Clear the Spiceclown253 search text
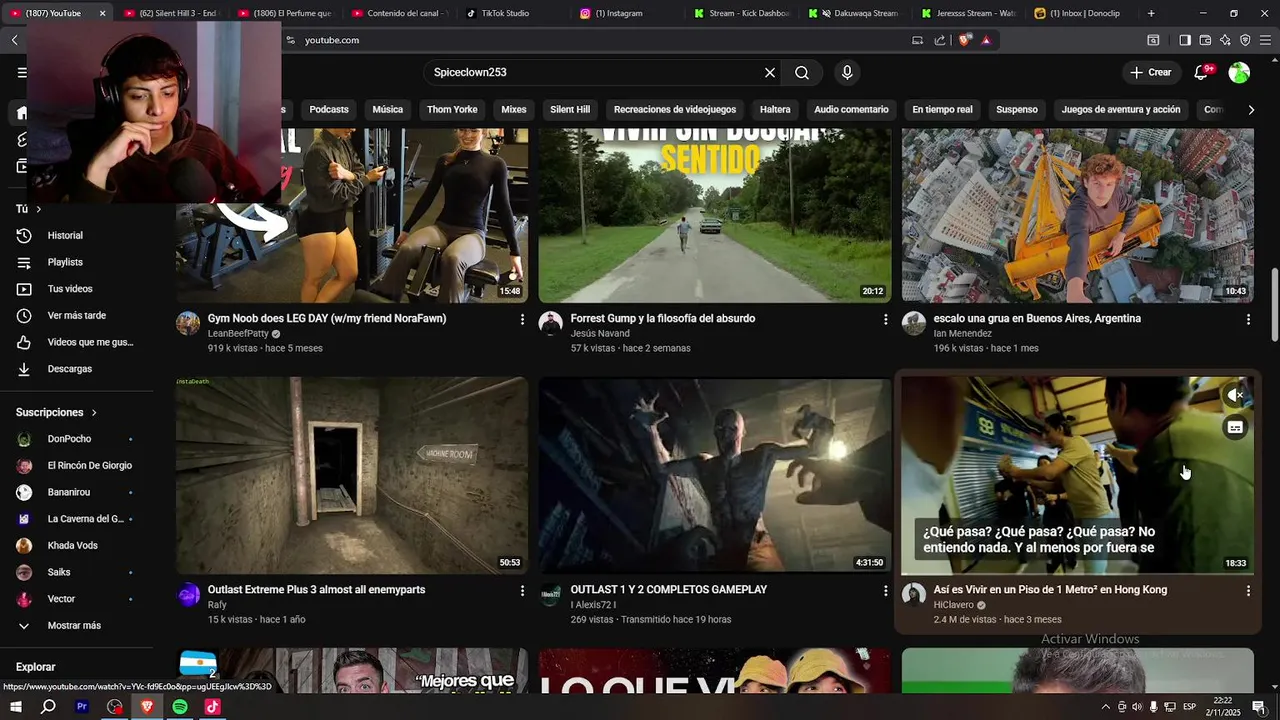The image size is (1280, 720). click(x=770, y=72)
